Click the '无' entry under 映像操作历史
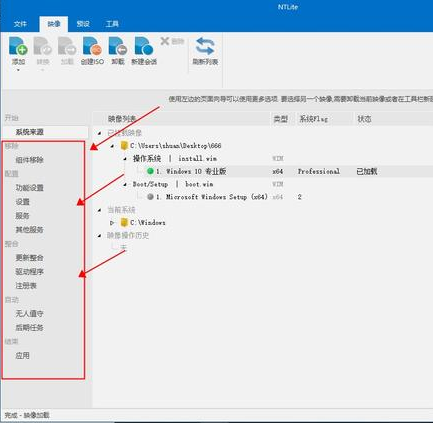 pos(124,248)
